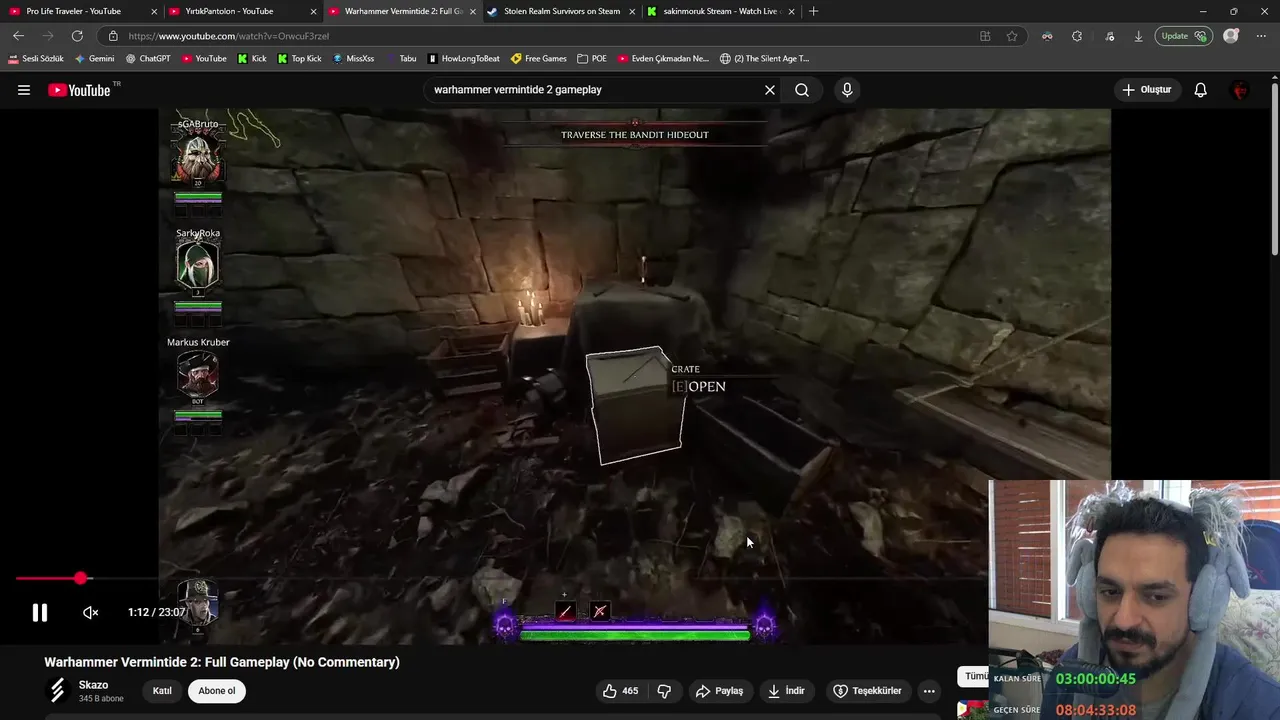1280x720 pixels.
Task: Open a new browser tab
Action: click(813, 11)
